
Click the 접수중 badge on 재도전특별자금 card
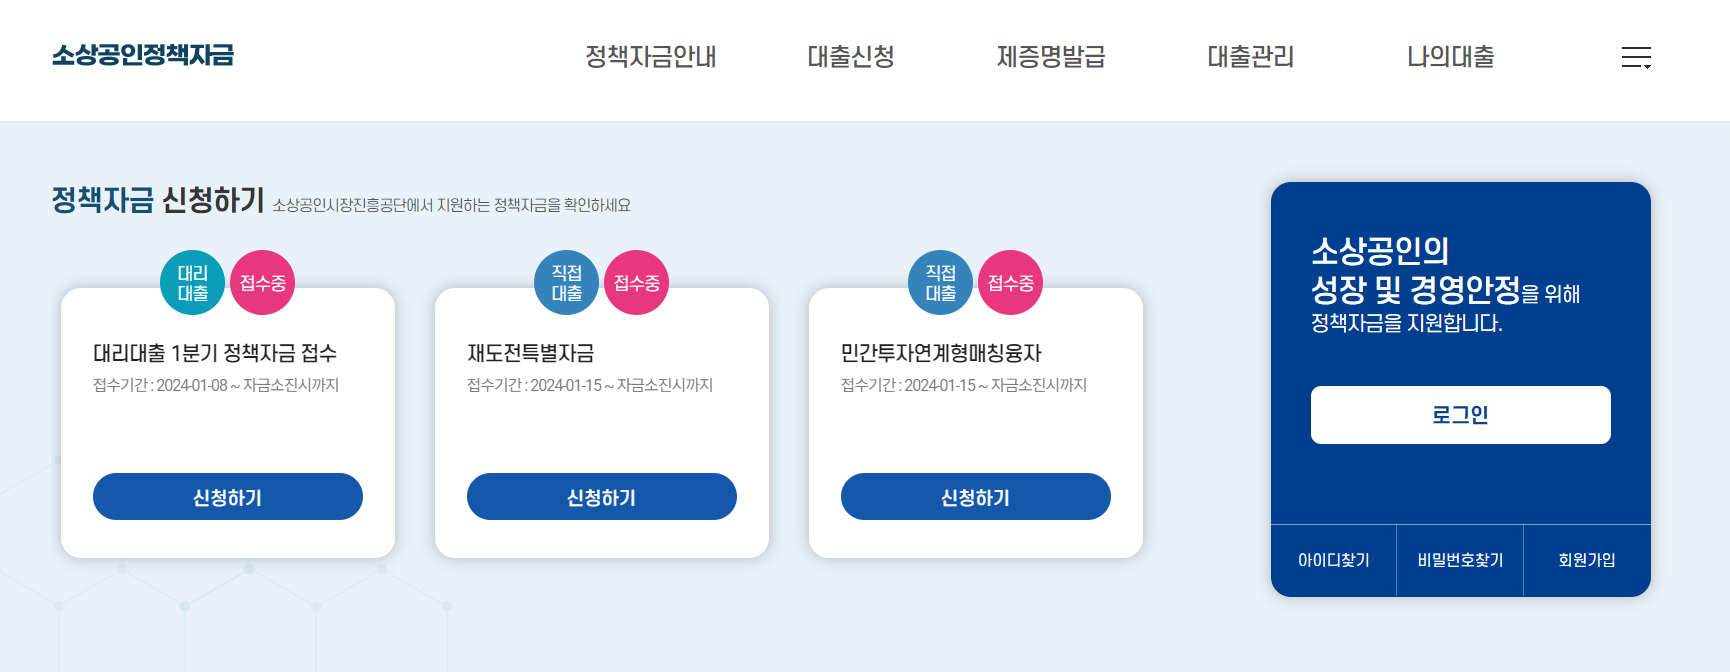click(636, 282)
